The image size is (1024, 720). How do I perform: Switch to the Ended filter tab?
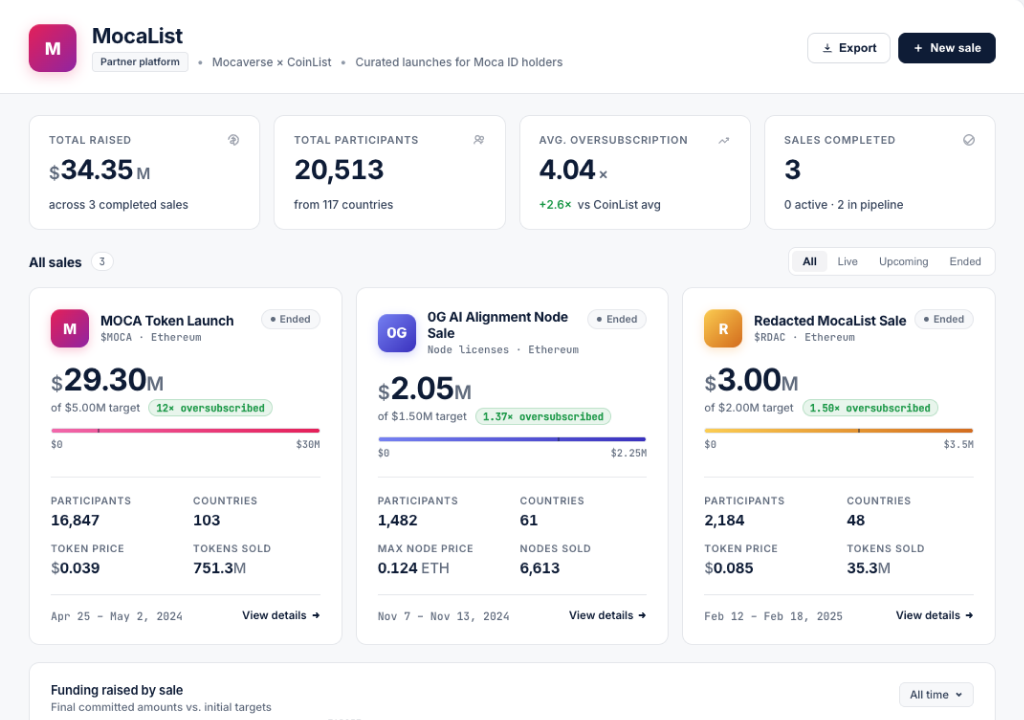pyautogui.click(x=965, y=261)
